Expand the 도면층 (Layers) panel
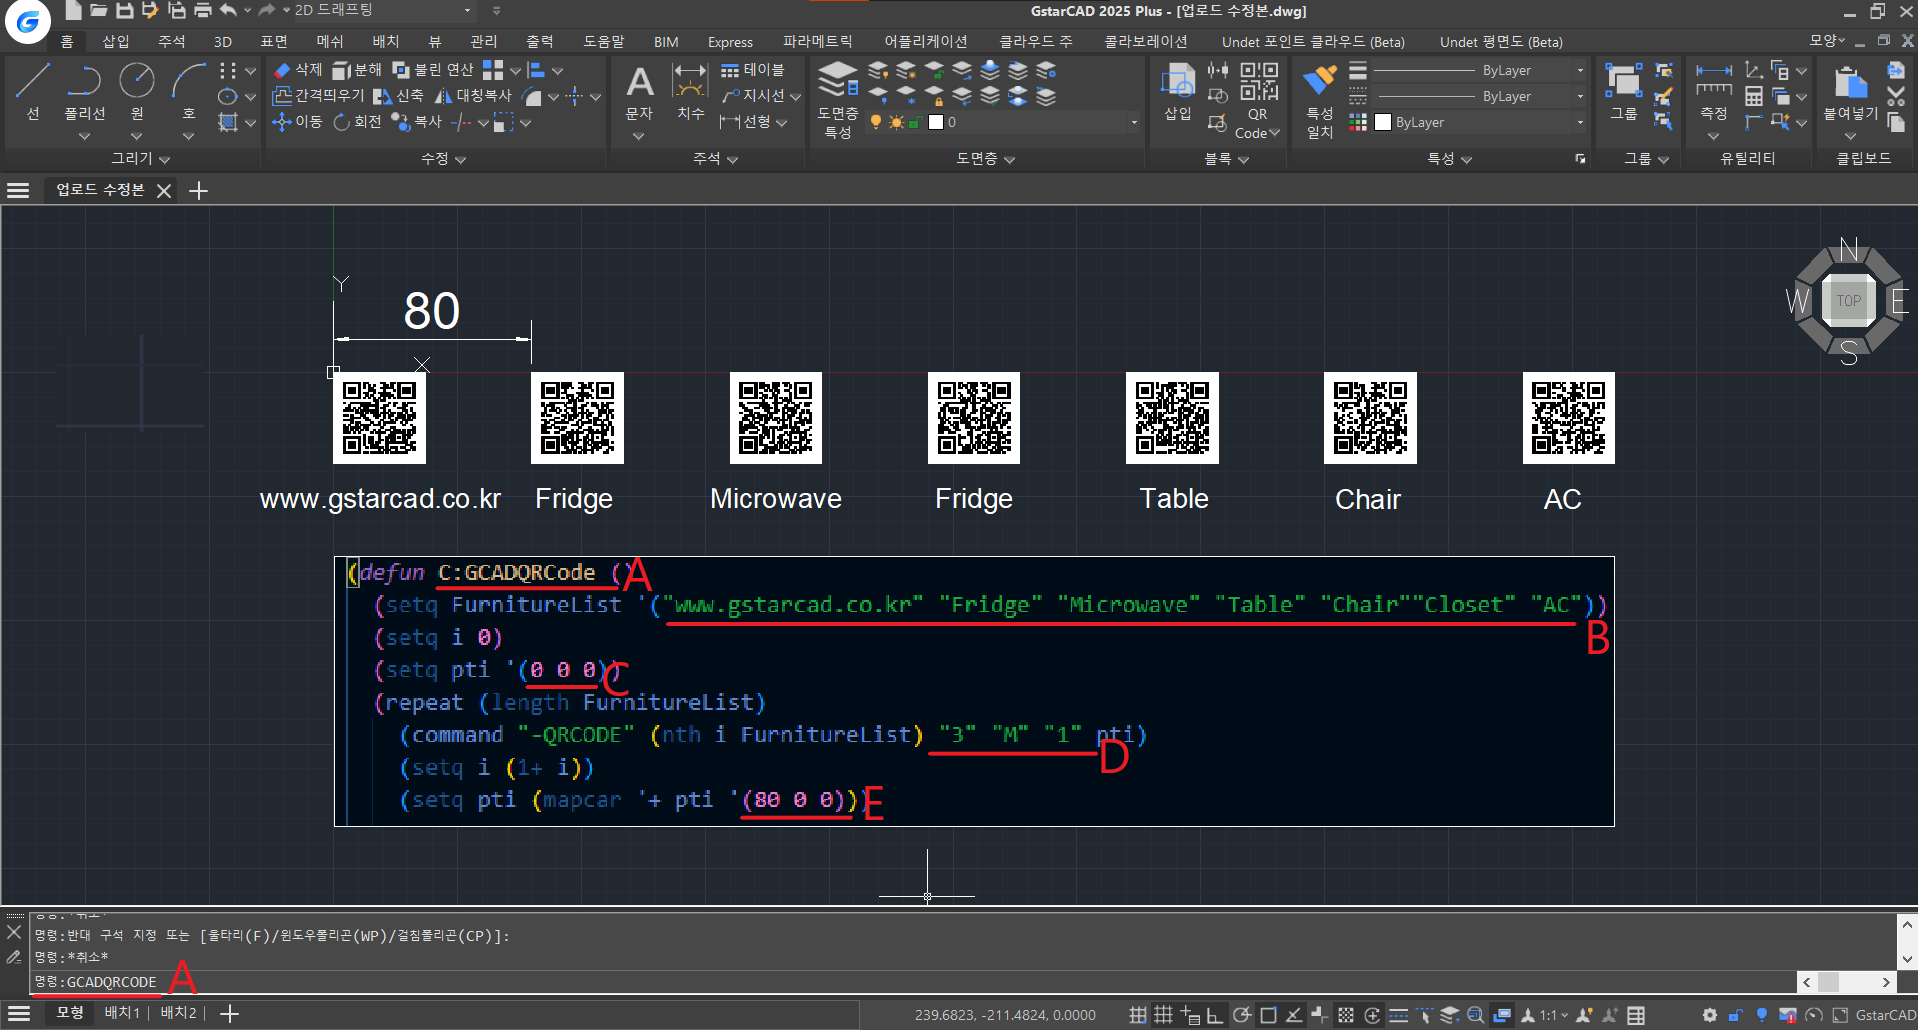This screenshot has height=1030, width=1918. 985,158
